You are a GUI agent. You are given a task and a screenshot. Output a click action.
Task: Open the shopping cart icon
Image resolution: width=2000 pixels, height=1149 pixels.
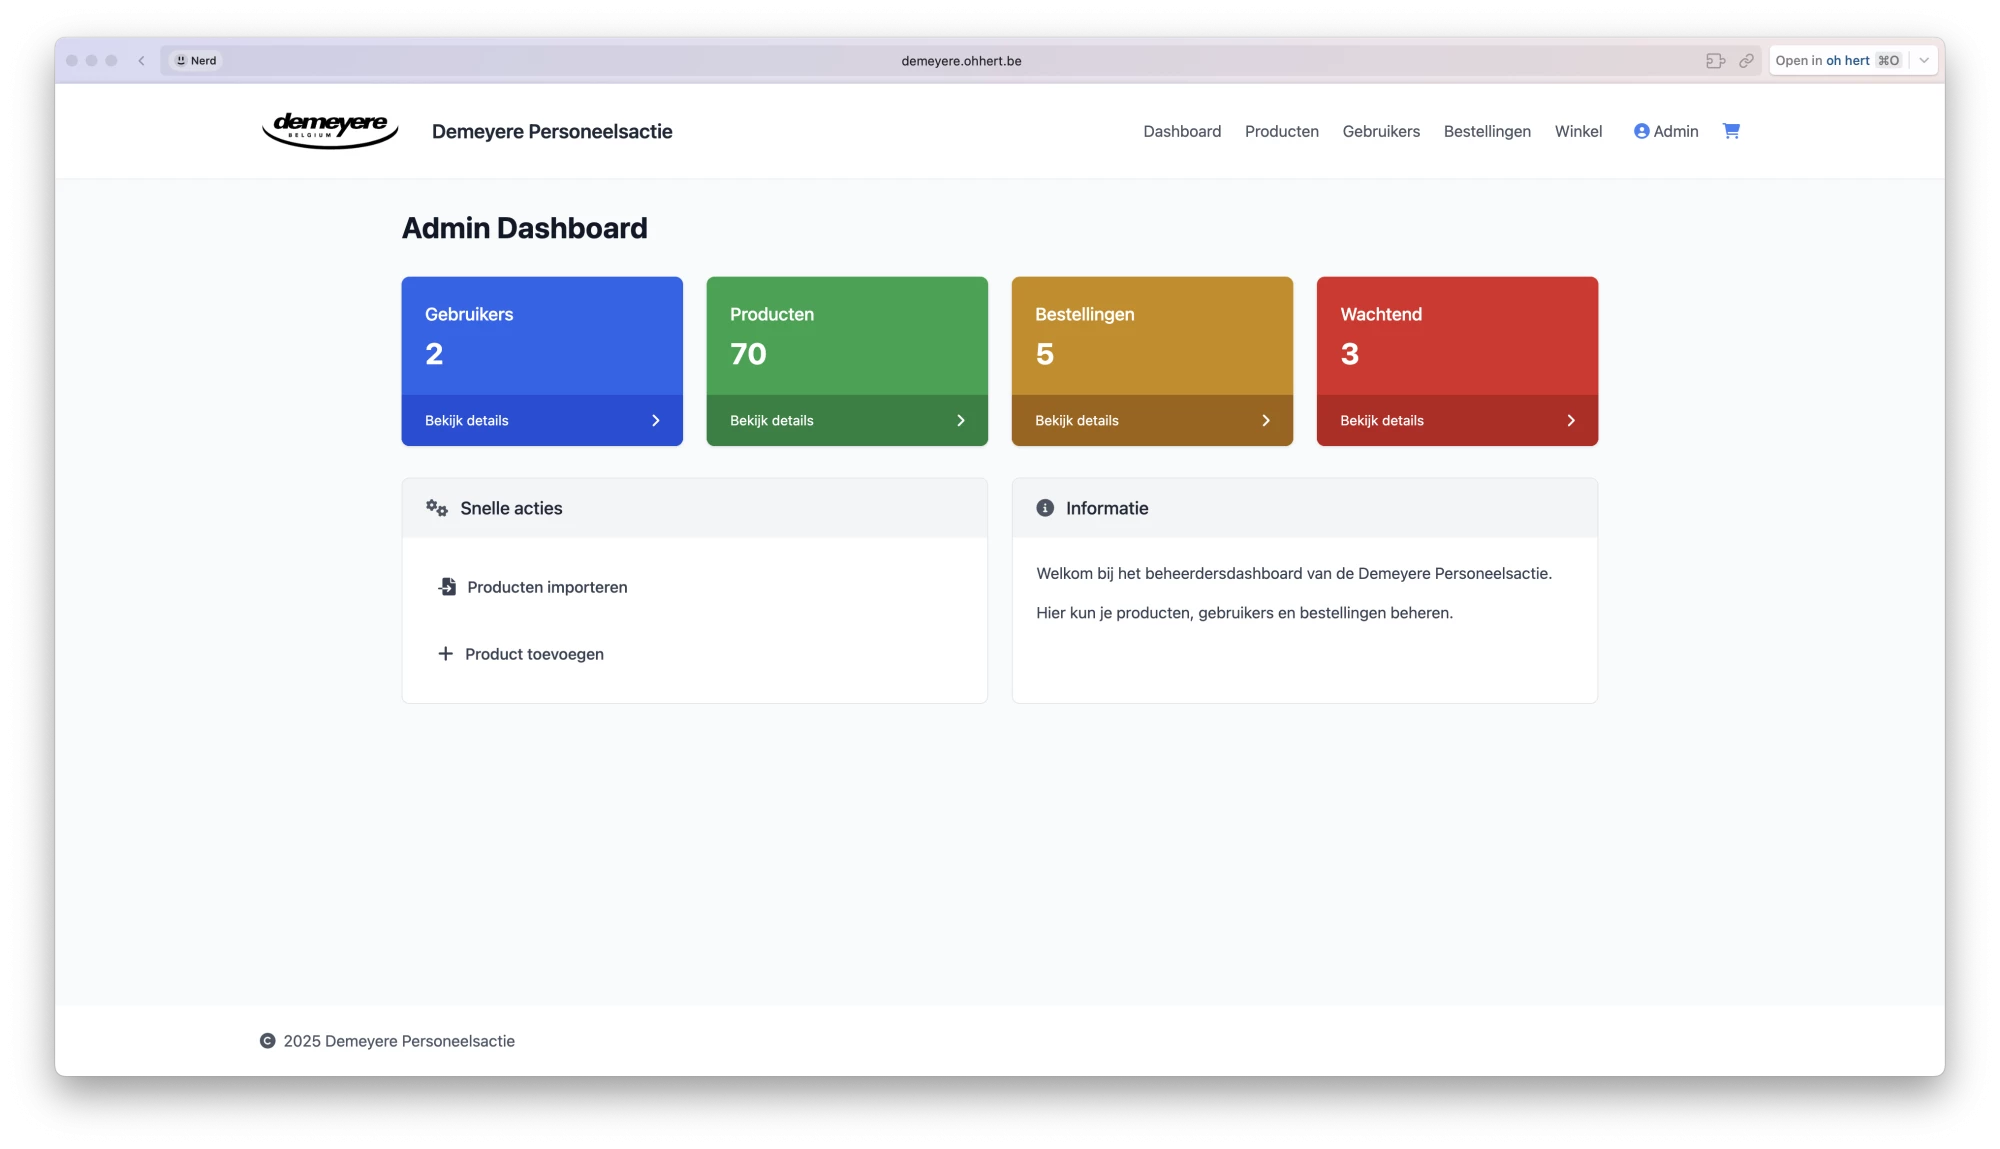point(1731,131)
